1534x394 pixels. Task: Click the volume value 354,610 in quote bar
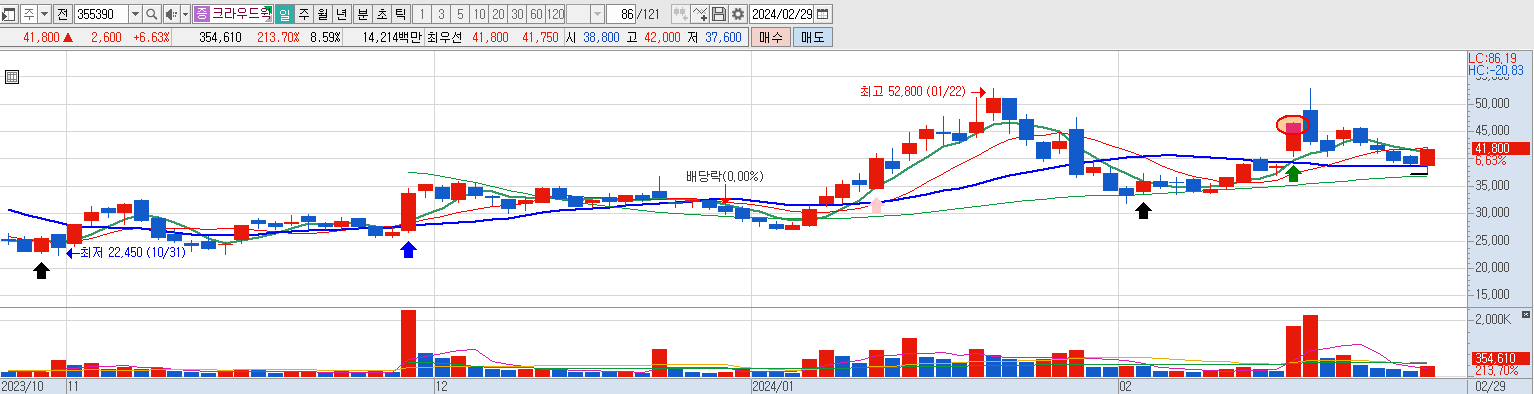[x=220, y=37]
